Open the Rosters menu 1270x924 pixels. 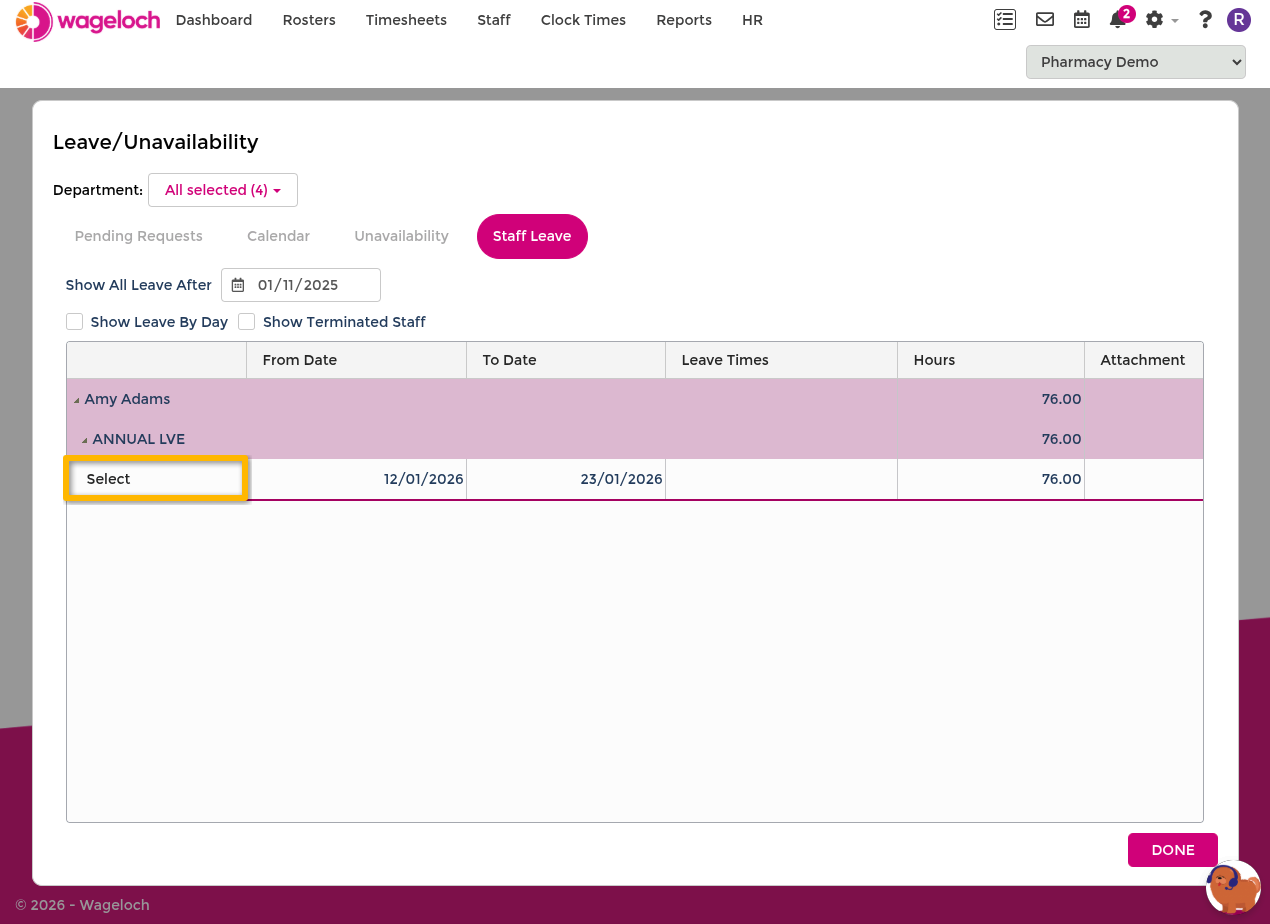click(309, 20)
